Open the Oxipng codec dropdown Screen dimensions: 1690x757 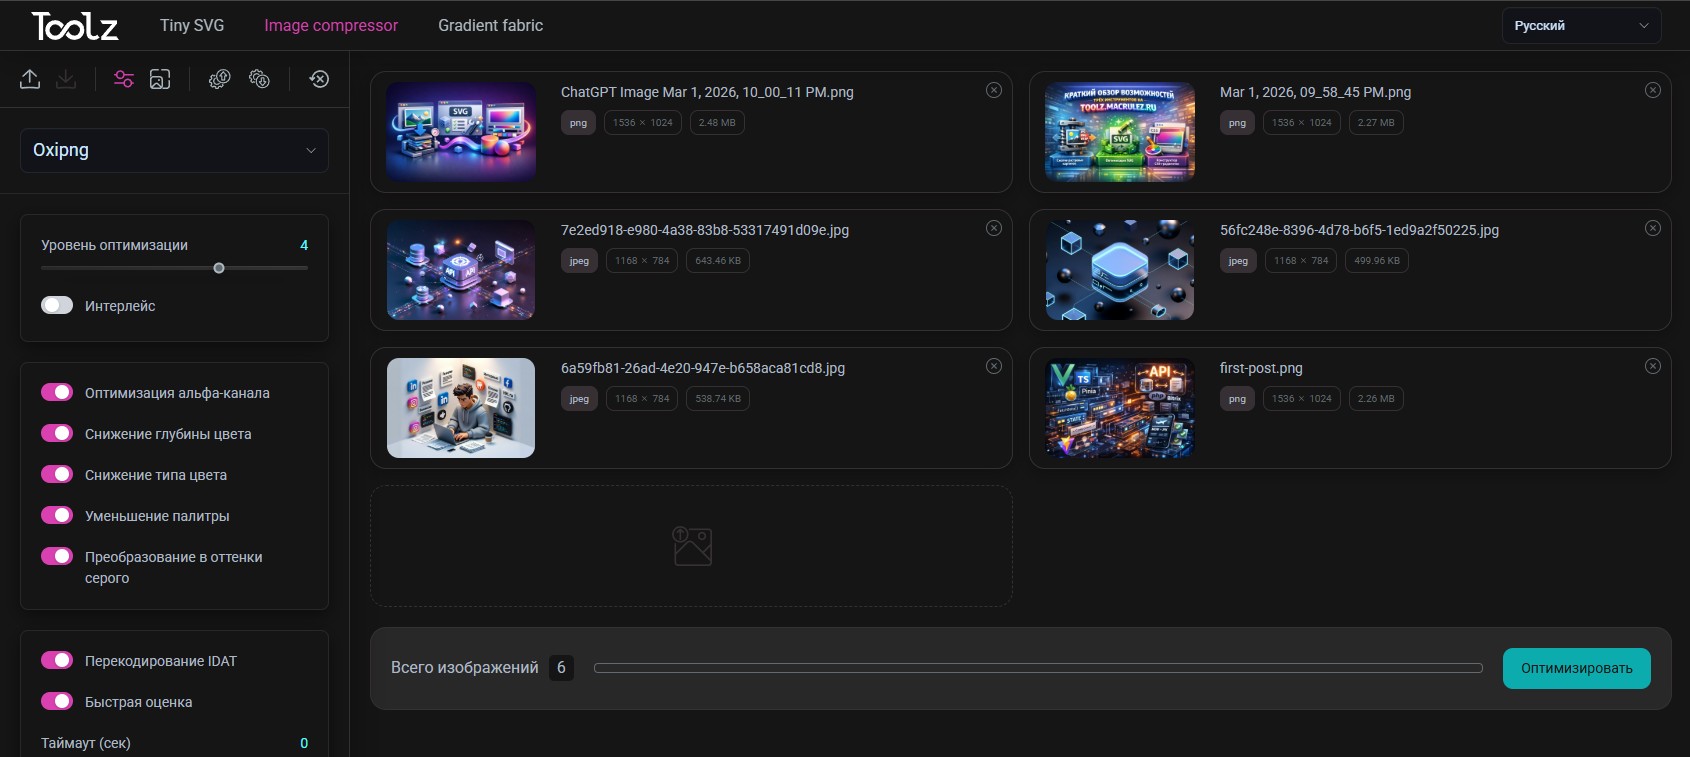174,150
